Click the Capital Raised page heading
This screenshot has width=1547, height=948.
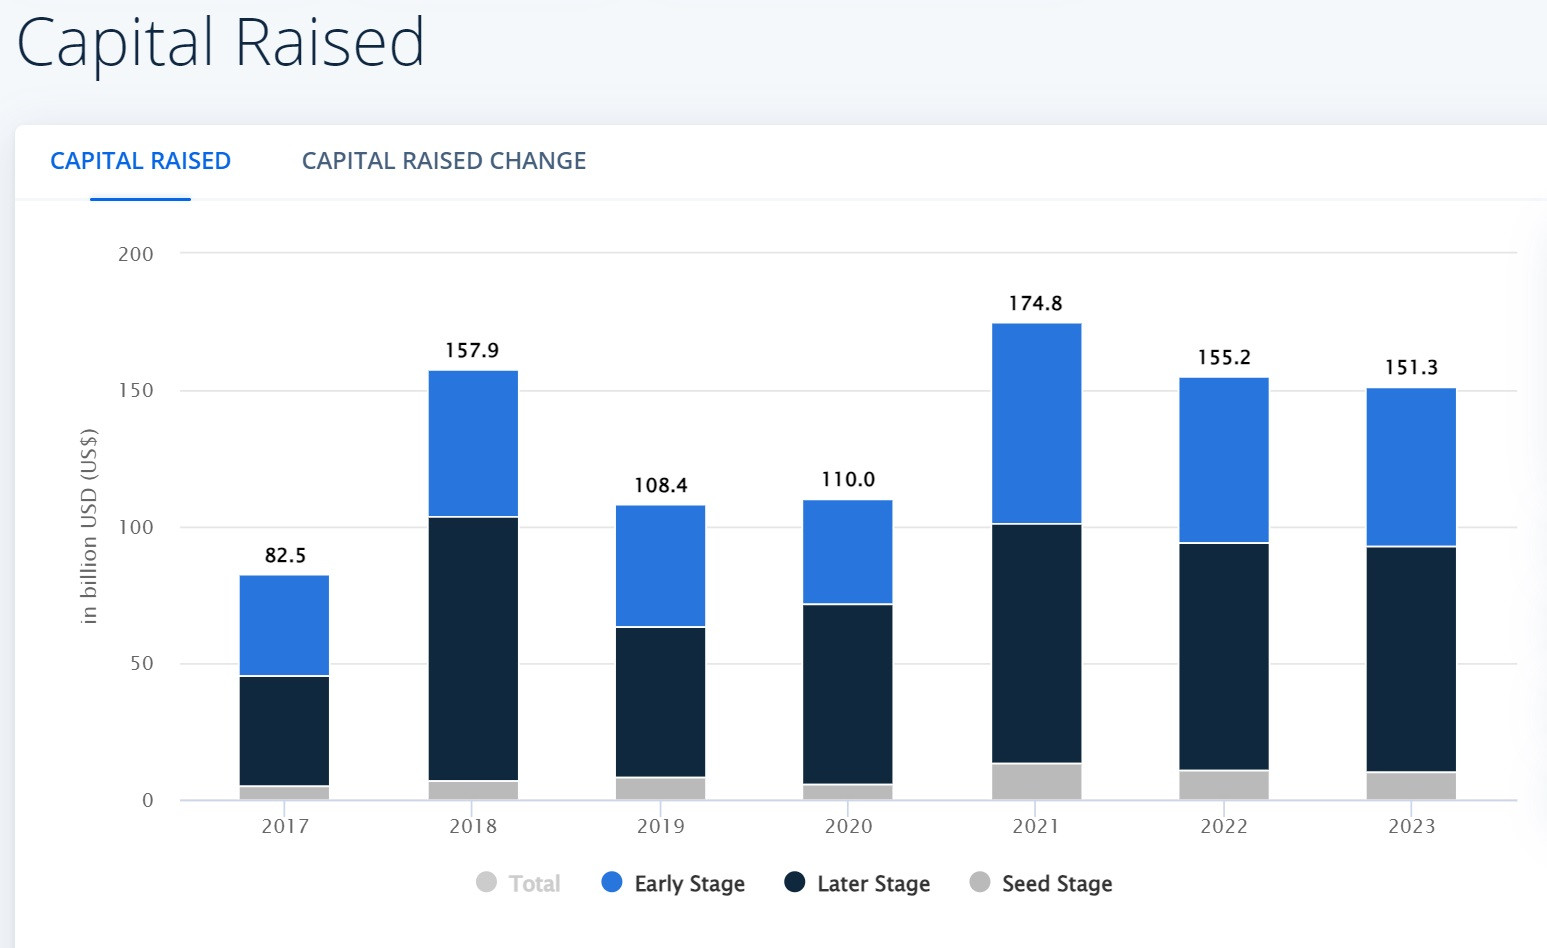click(221, 42)
